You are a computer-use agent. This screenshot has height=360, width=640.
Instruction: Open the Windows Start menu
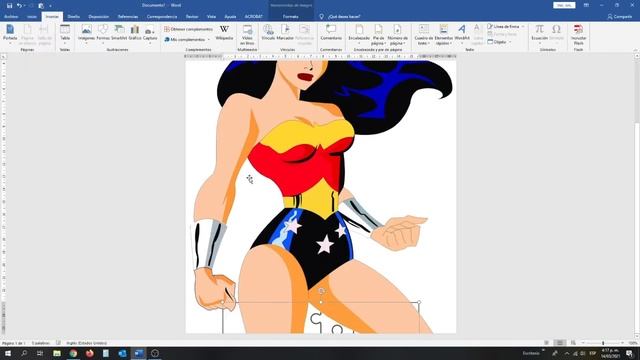pyautogui.click(x=8, y=353)
